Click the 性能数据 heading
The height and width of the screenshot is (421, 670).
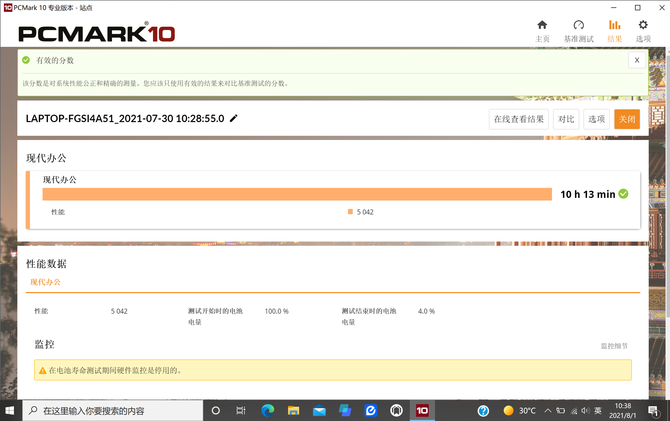pos(46,264)
